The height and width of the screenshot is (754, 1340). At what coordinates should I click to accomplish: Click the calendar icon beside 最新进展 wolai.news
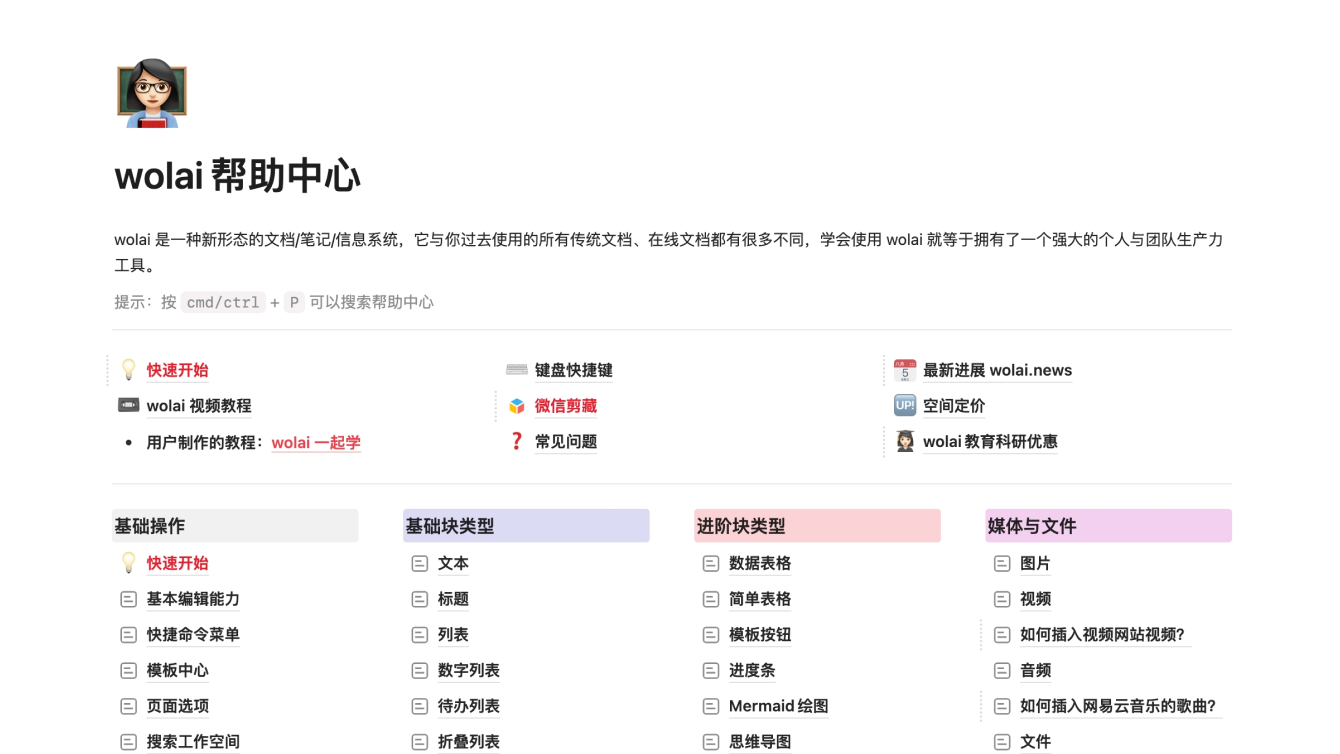pyautogui.click(x=905, y=369)
